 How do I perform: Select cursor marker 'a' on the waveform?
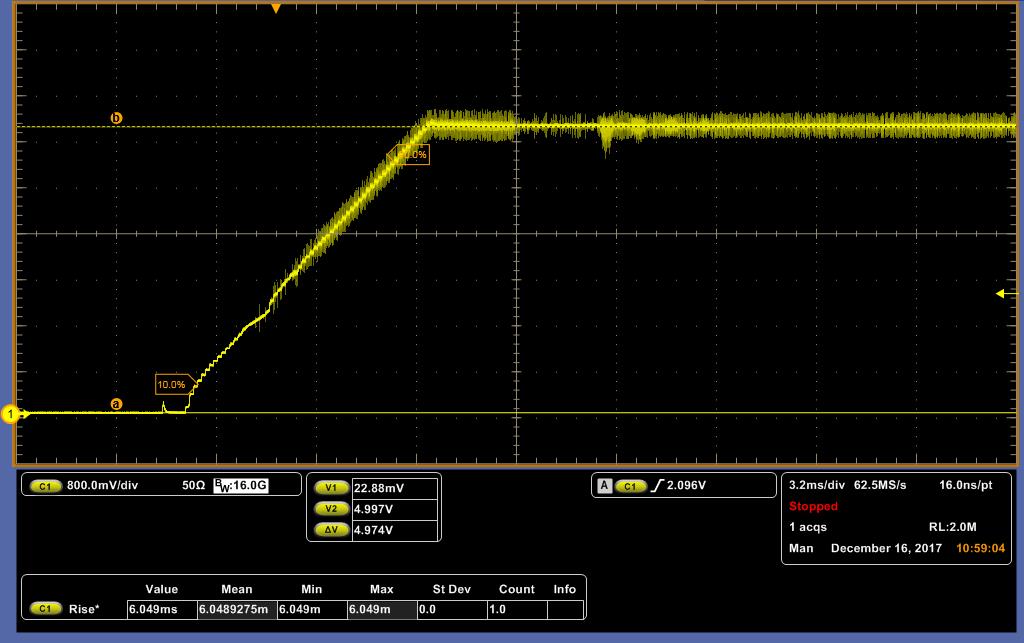(116, 404)
